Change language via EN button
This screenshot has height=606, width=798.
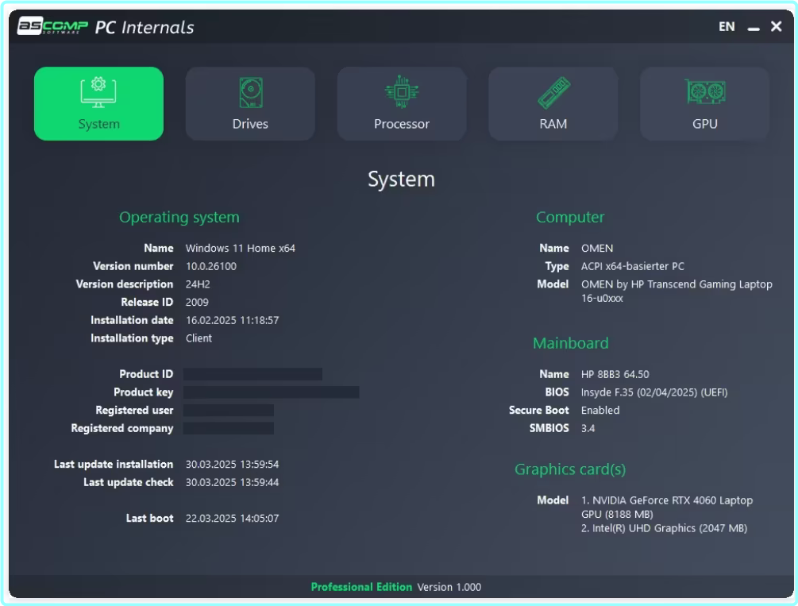(727, 26)
